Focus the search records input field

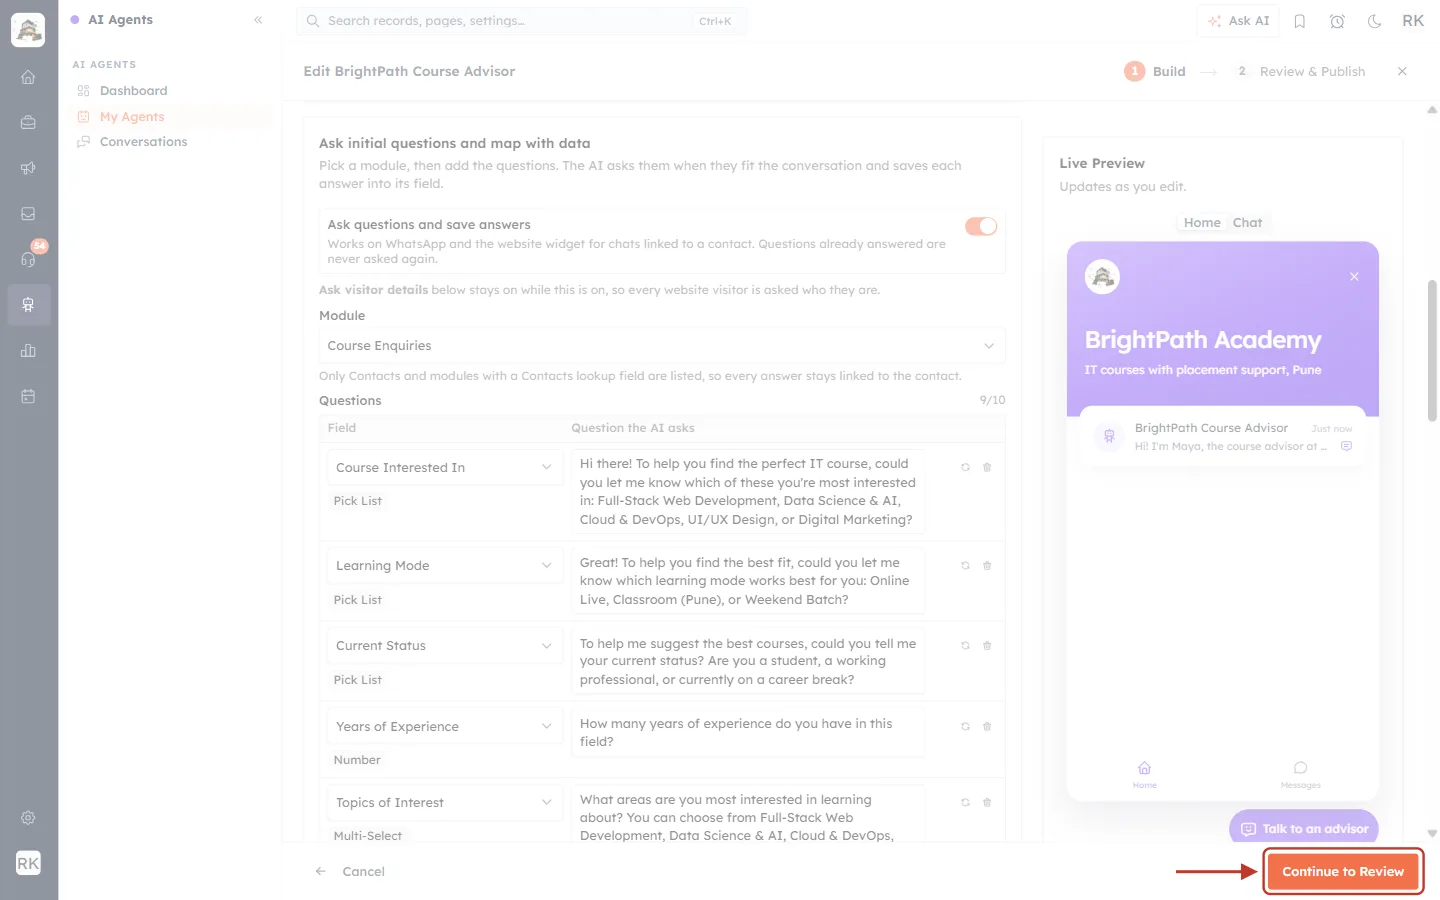tap(521, 21)
